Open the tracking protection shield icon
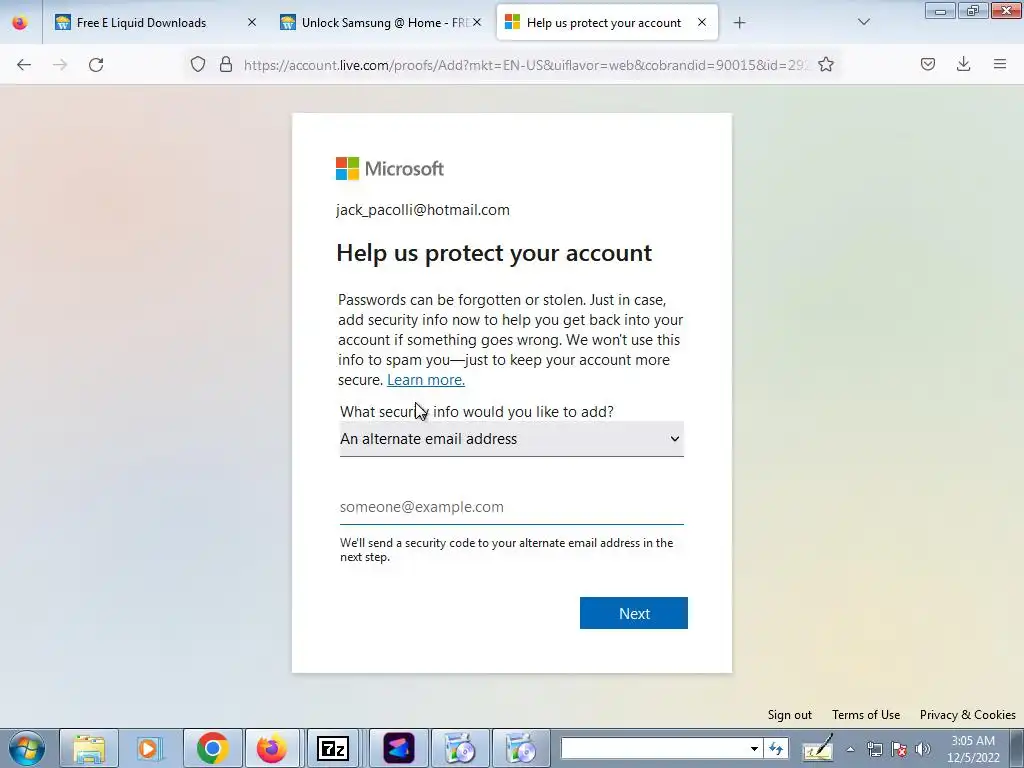The width and height of the screenshot is (1024, 768). pos(198,64)
